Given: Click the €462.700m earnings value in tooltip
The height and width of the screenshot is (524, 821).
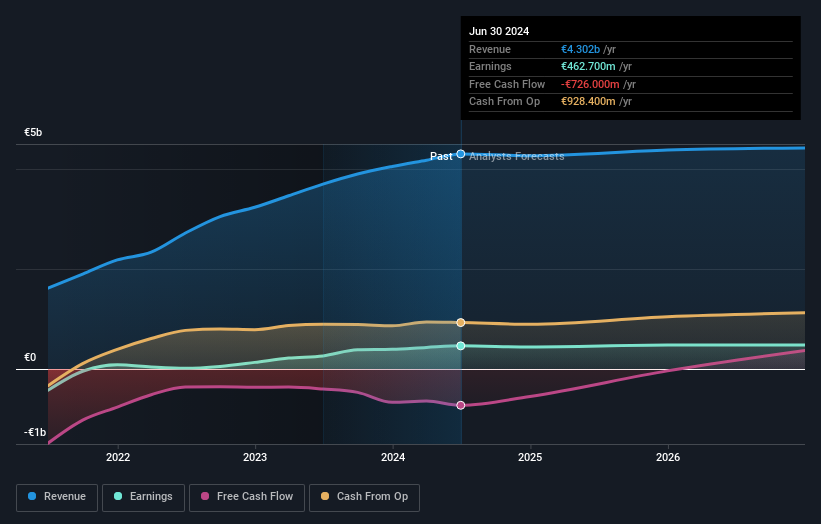Looking at the screenshot, I should (x=588, y=66).
